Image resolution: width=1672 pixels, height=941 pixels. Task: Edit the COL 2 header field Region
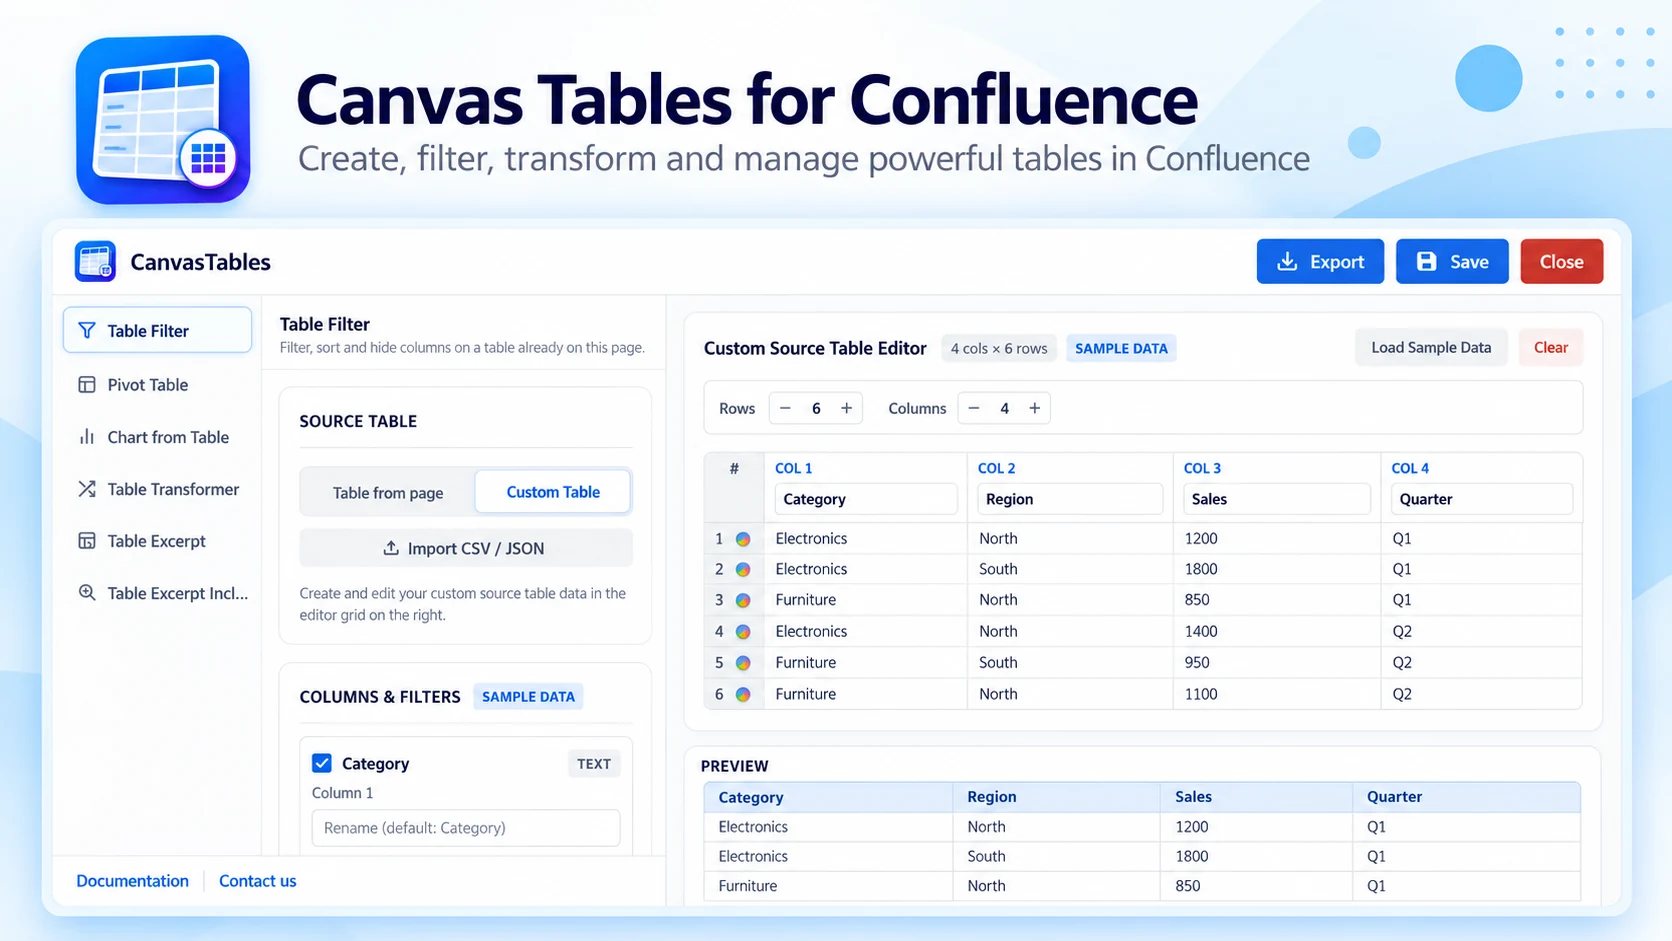[x=1070, y=499]
